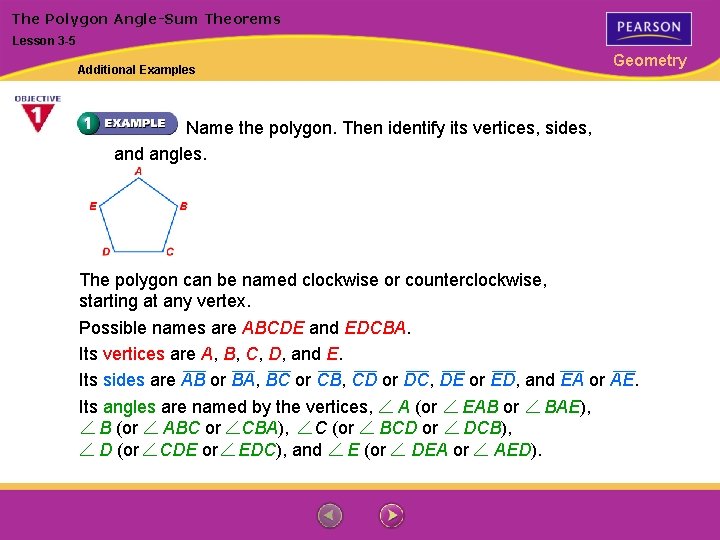Click the 'Name the polygon' instruction line
Viewport: 720px width, 540px height.
389,128
